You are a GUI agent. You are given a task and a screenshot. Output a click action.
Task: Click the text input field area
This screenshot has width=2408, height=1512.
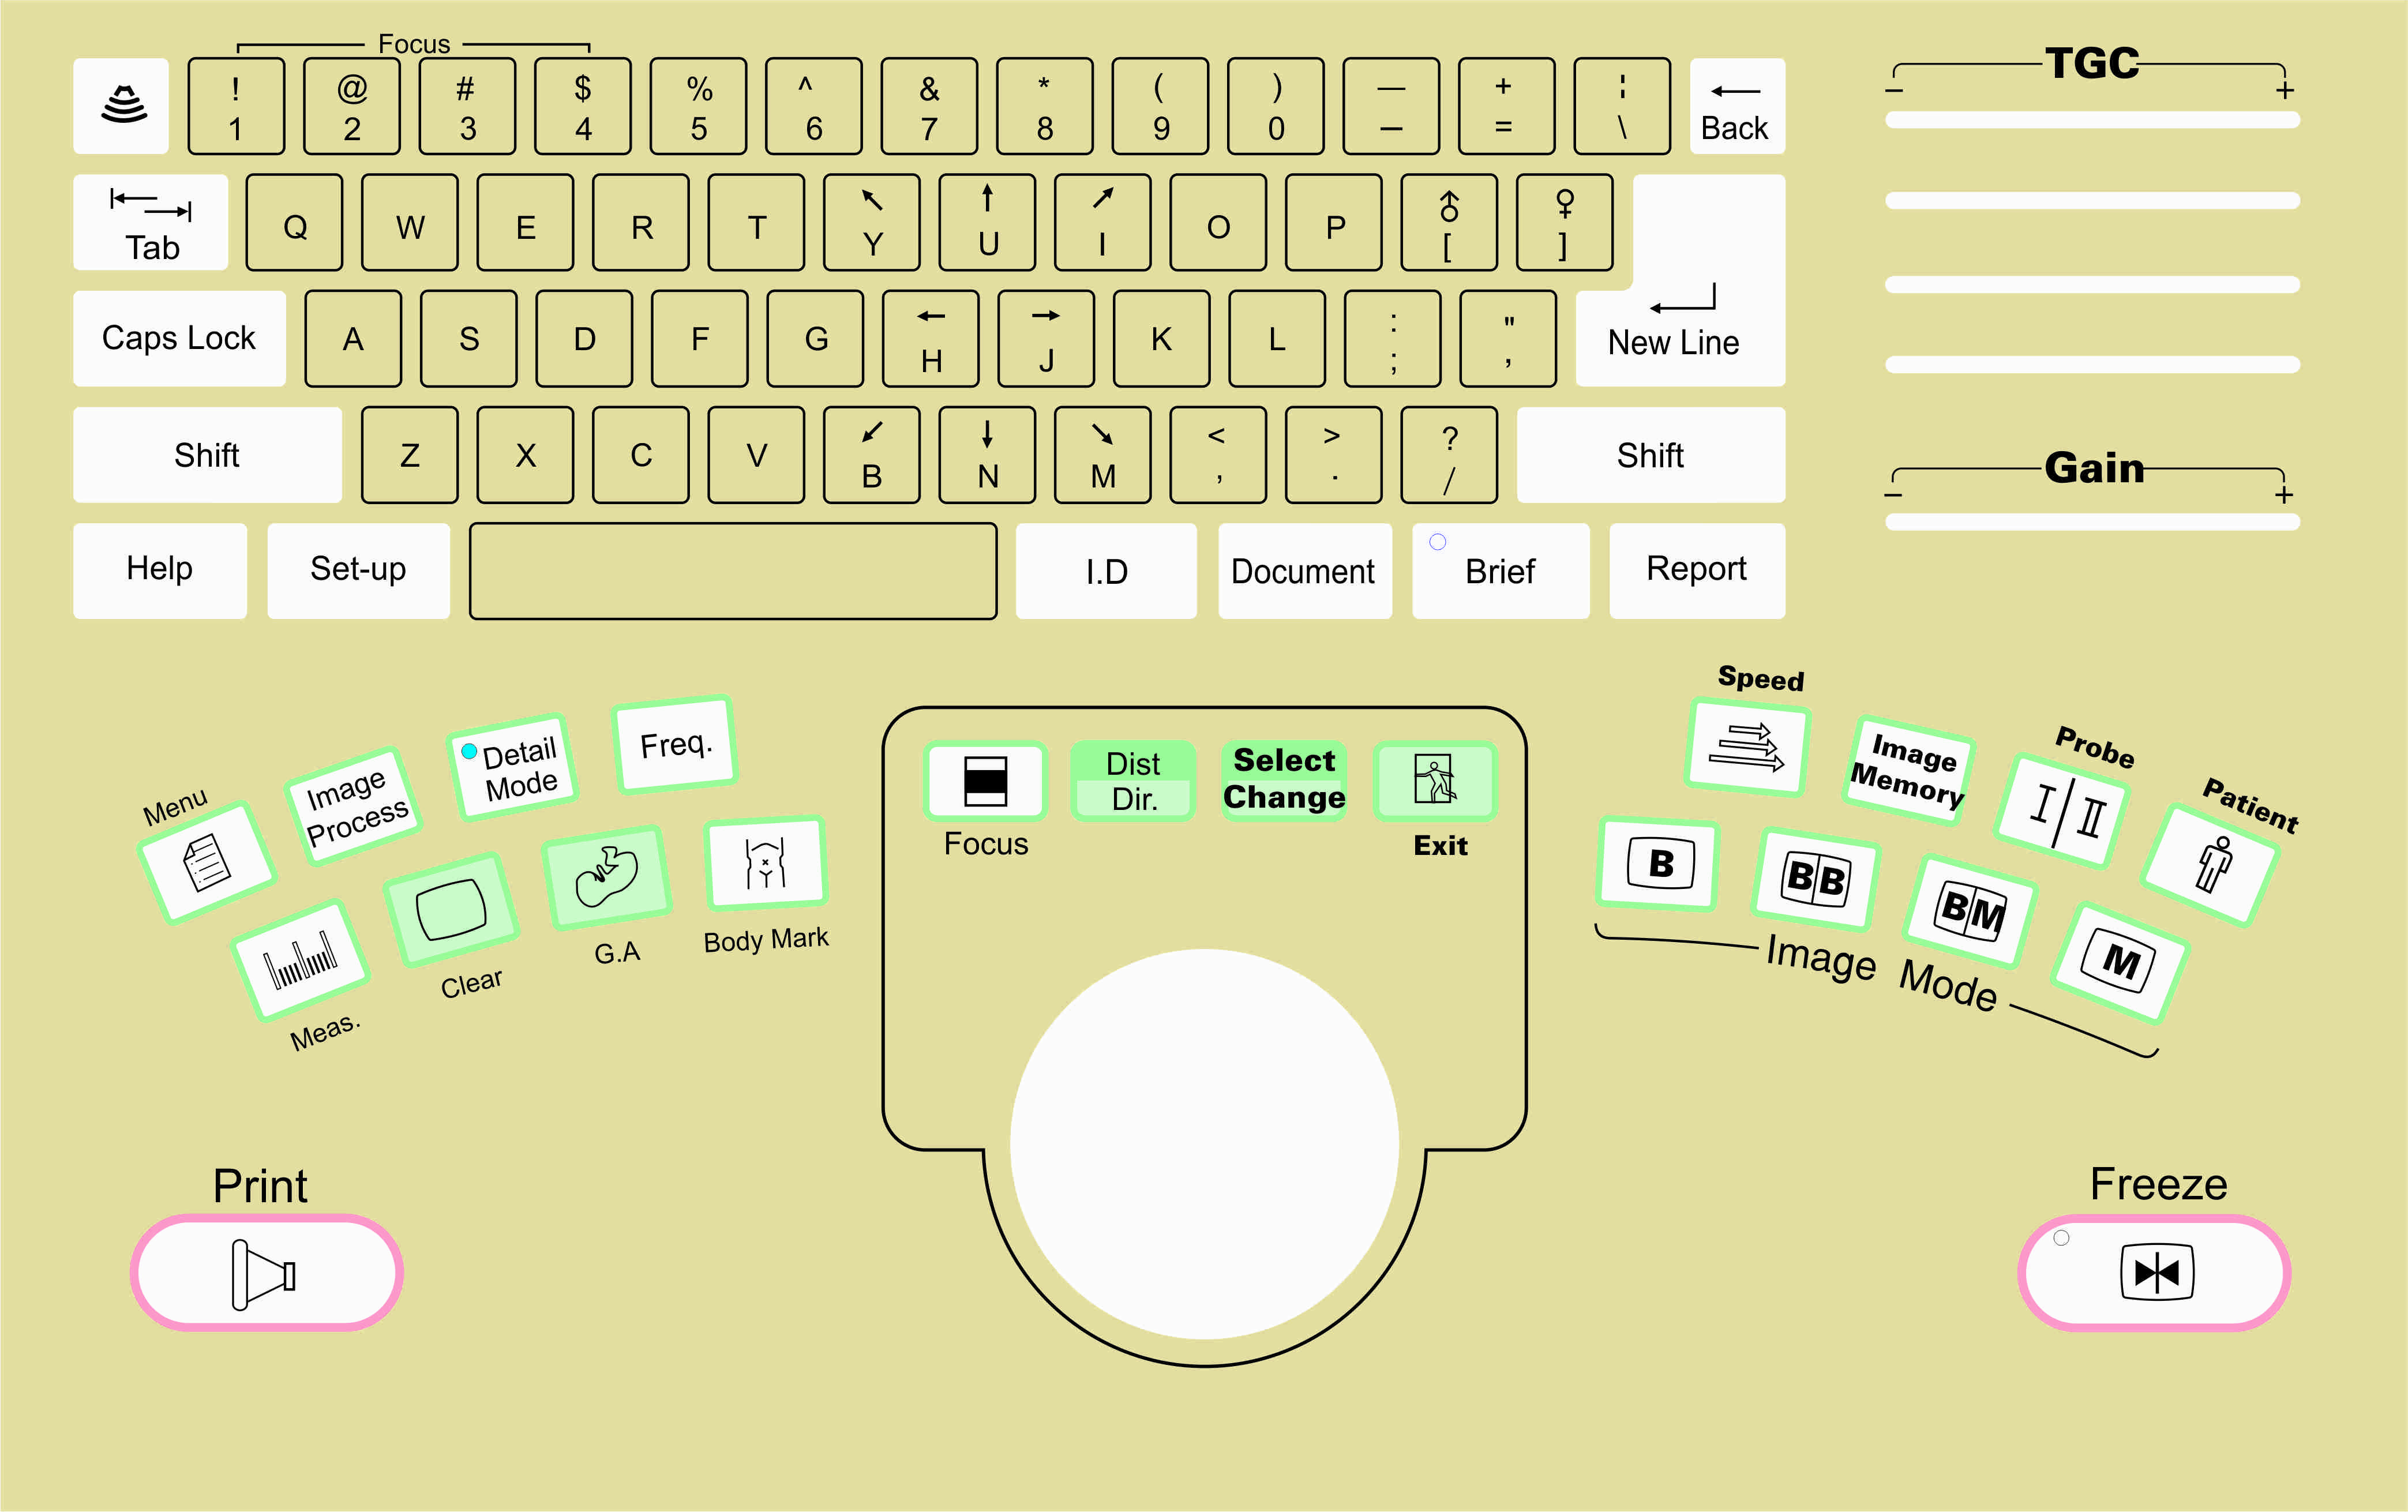[x=735, y=566]
